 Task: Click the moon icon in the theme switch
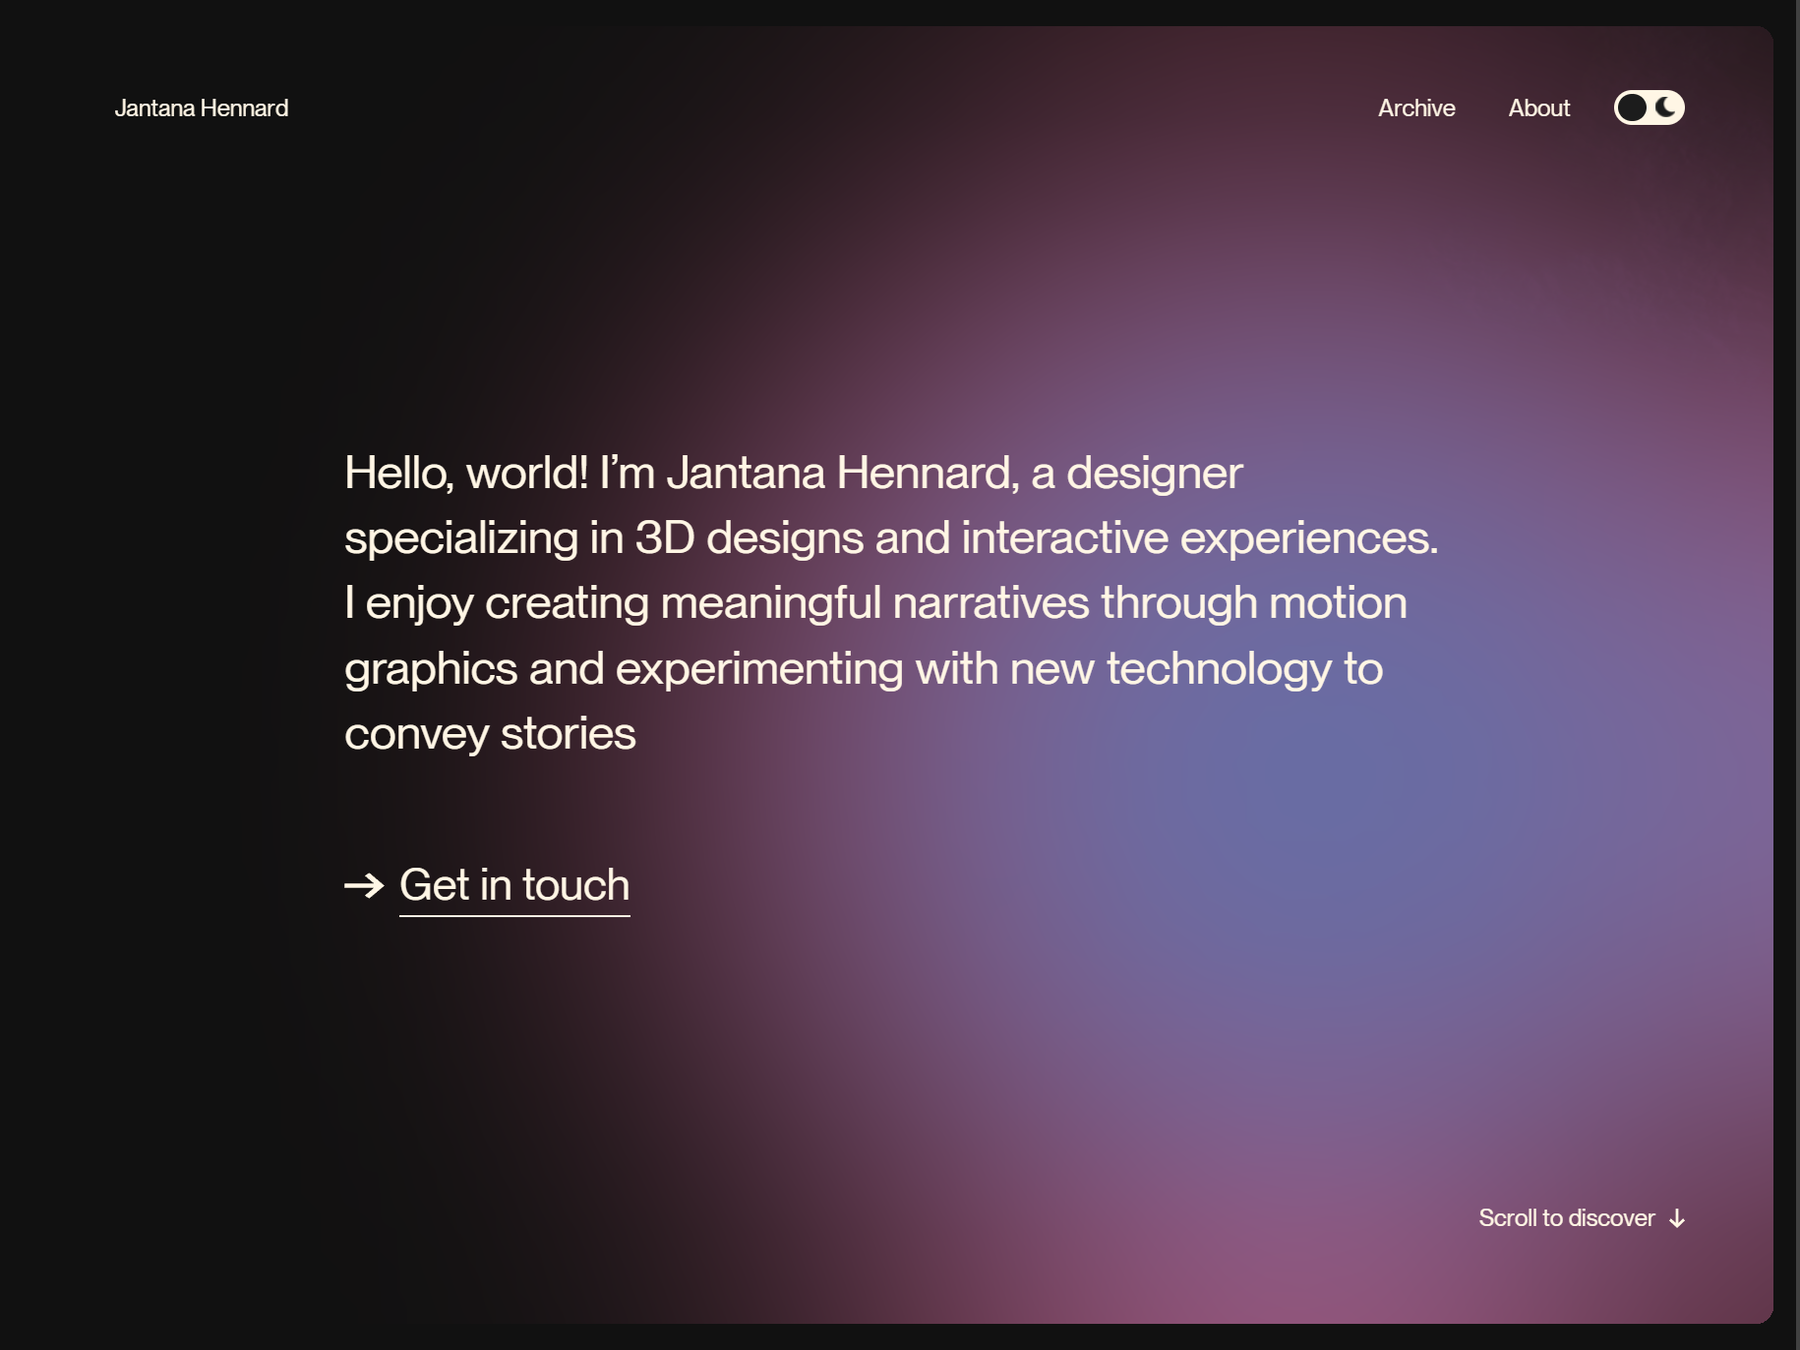(1666, 107)
